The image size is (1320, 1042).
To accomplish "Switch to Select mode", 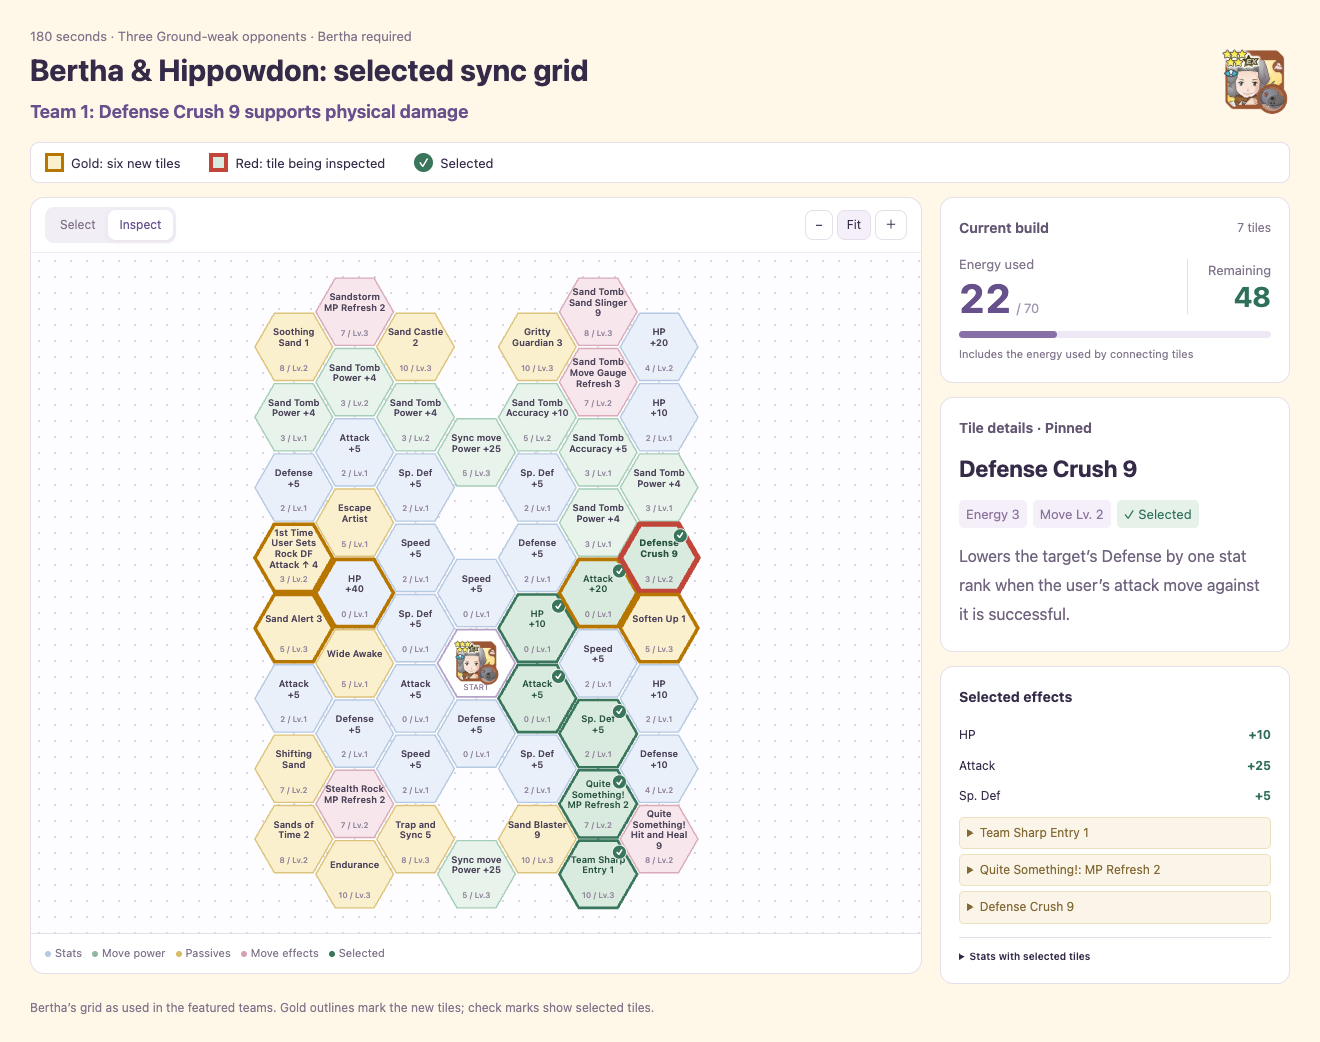I will click(x=77, y=225).
